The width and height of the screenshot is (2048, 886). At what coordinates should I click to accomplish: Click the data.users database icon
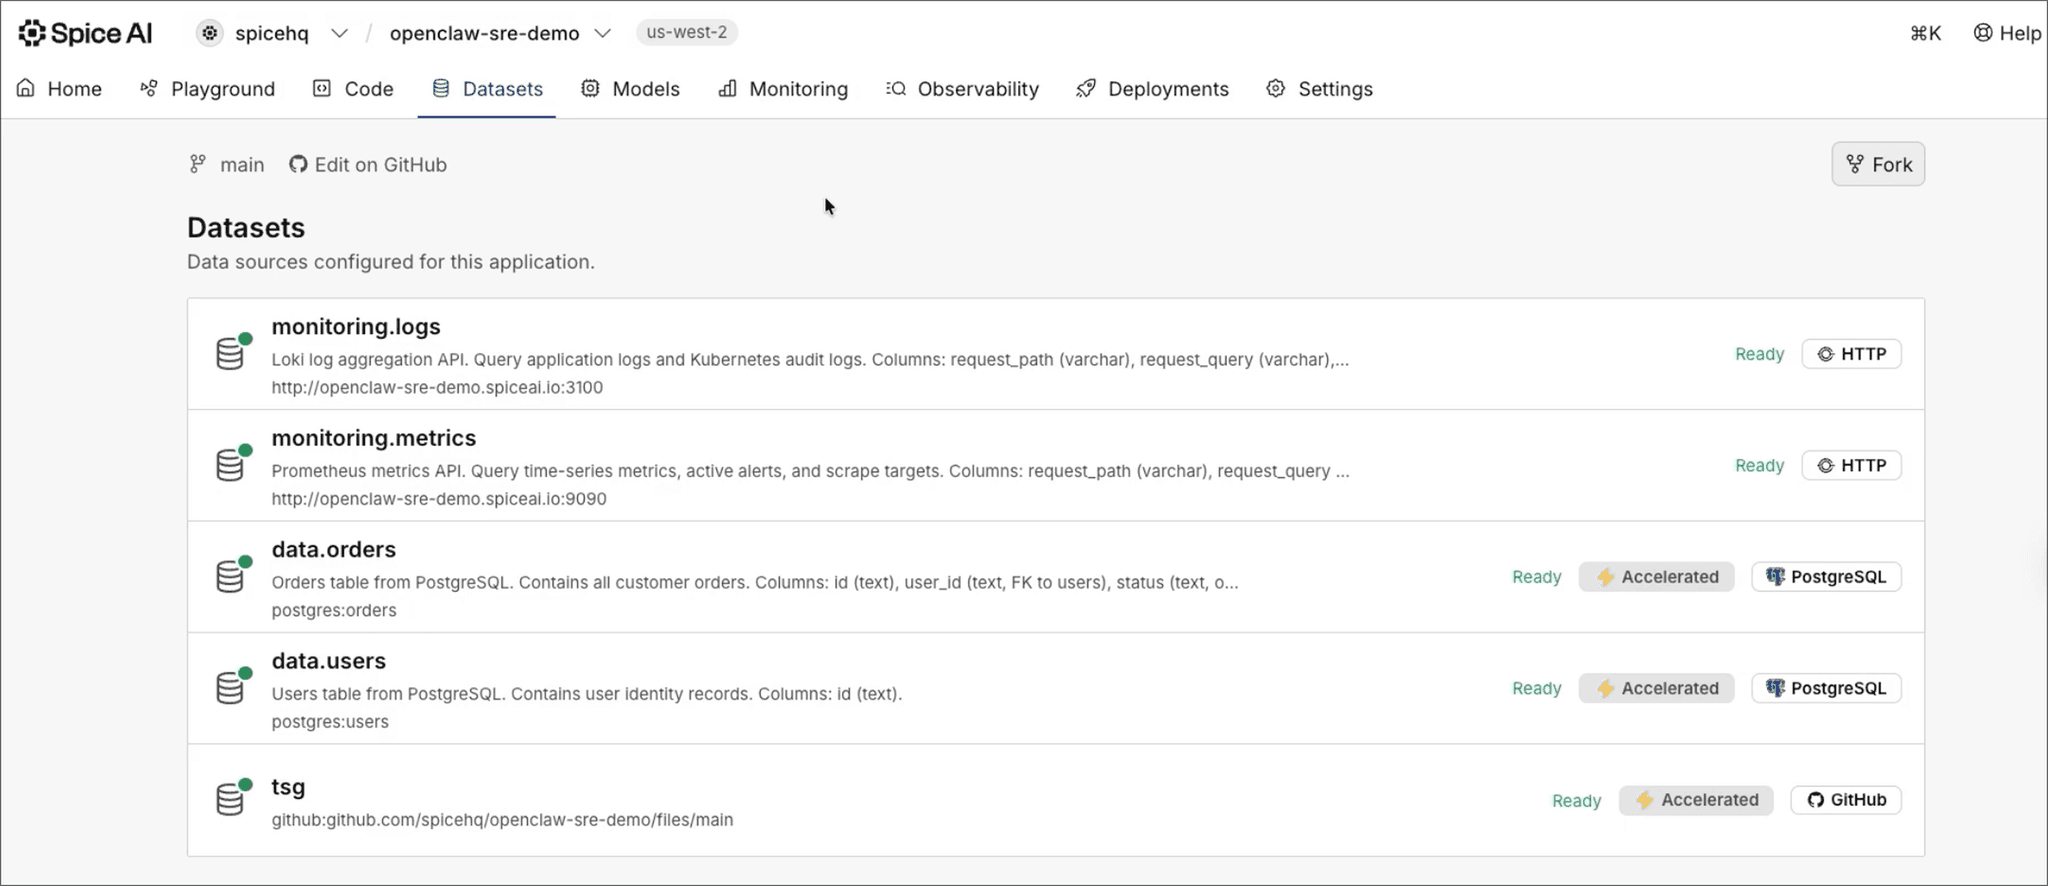coord(232,687)
